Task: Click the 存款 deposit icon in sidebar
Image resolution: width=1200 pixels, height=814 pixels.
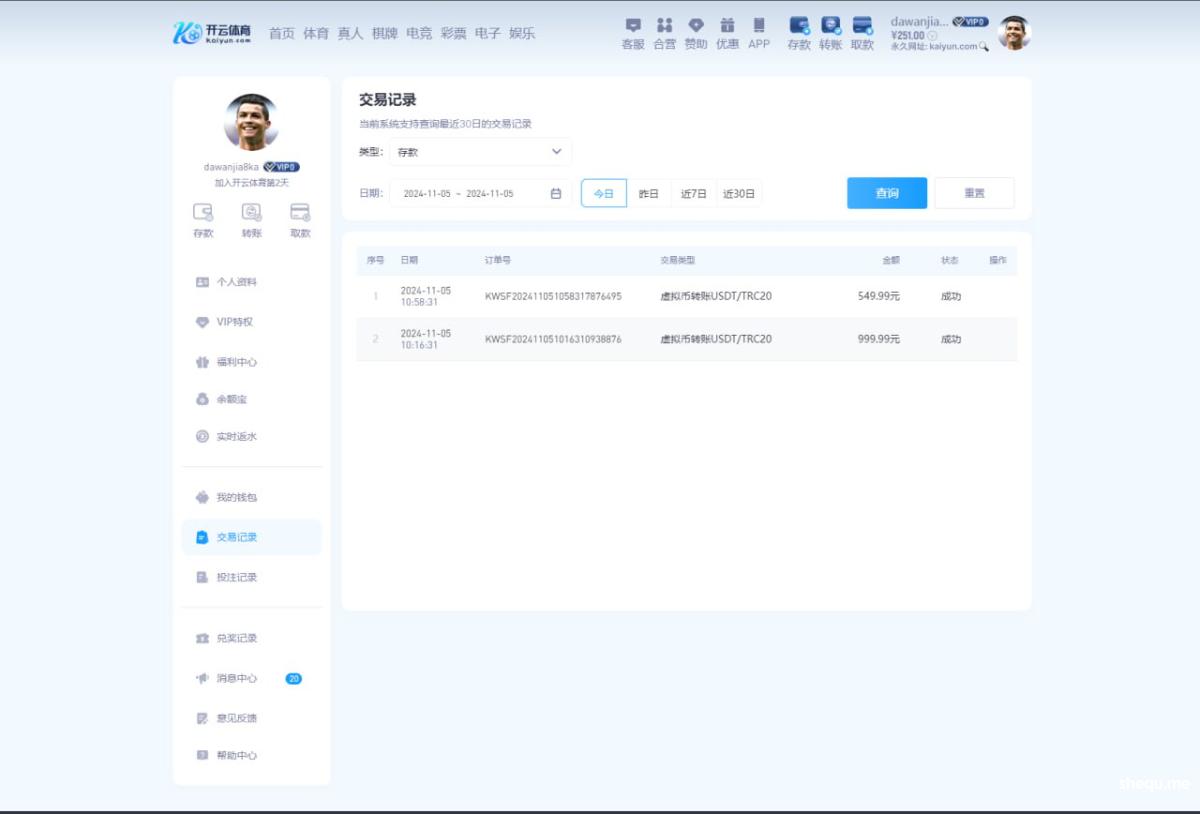Action: tap(203, 213)
